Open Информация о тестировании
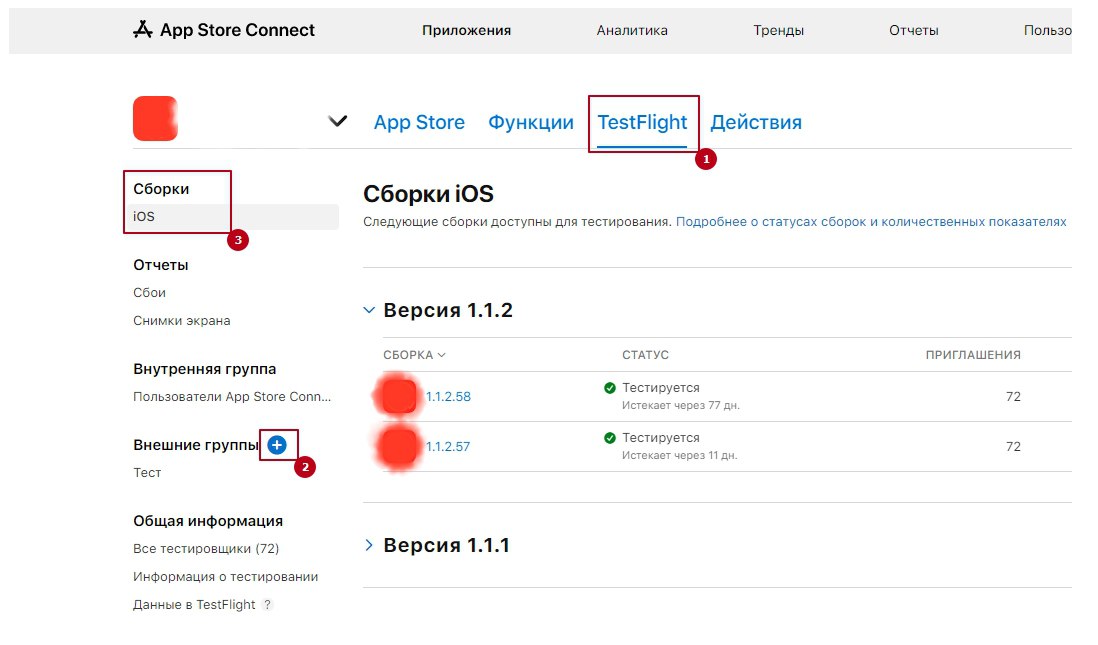Viewport: 1098px width, 645px height. pyautogui.click(x=225, y=576)
